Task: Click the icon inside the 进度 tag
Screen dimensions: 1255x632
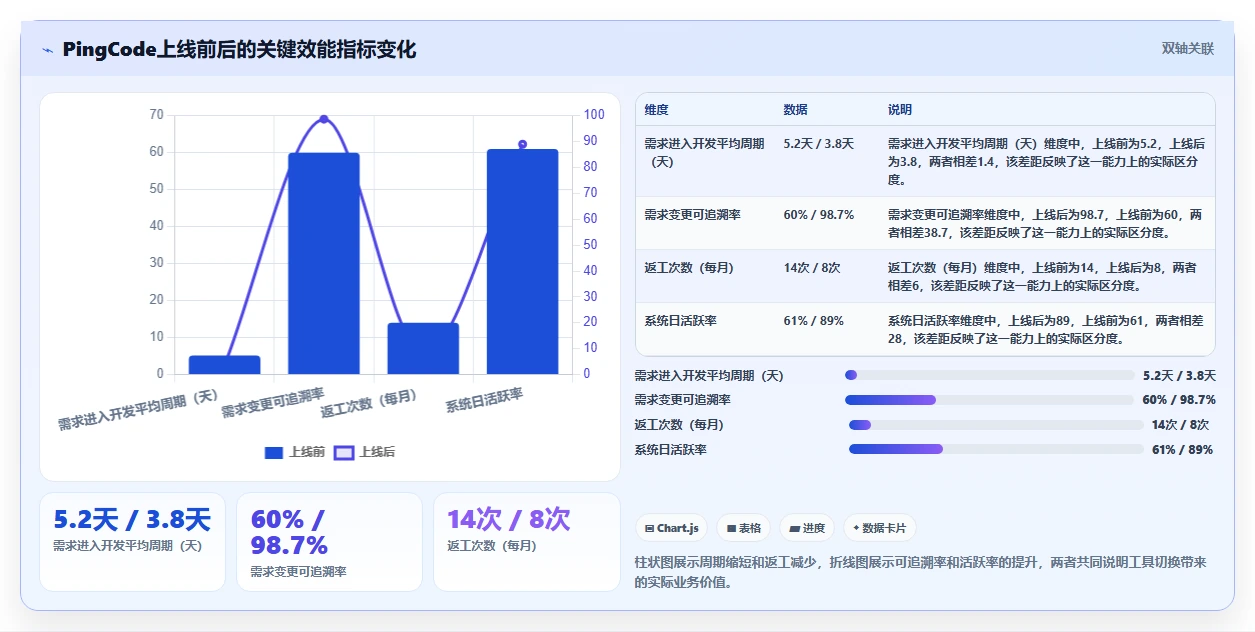Action: [795, 528]
